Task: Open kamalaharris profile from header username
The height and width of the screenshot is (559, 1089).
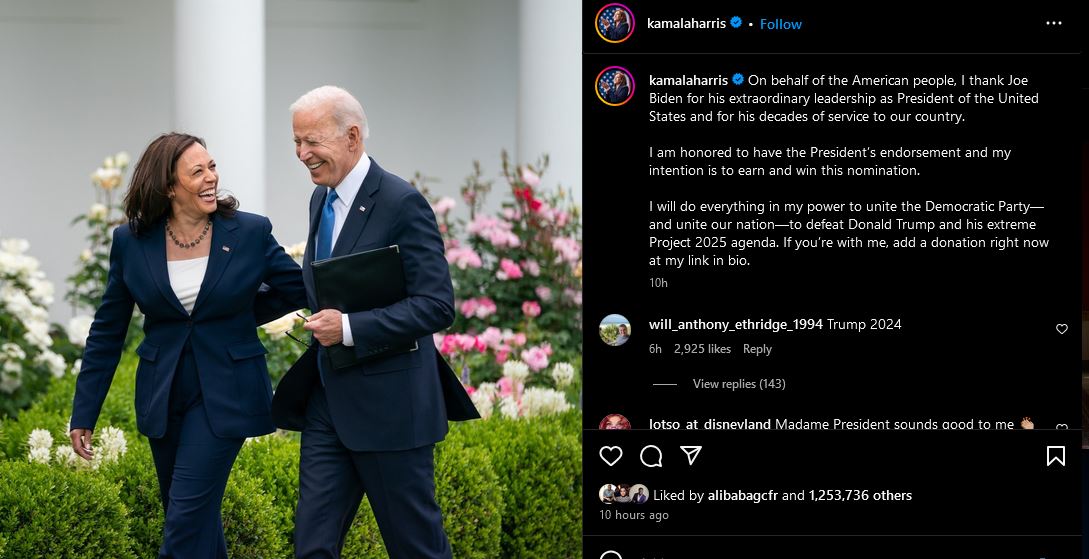Action: (x=686, y=23)
